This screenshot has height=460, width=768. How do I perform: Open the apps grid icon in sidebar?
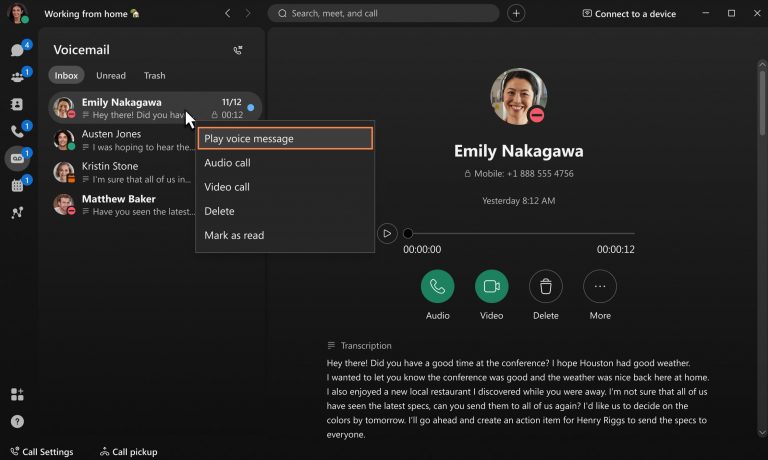17,394
